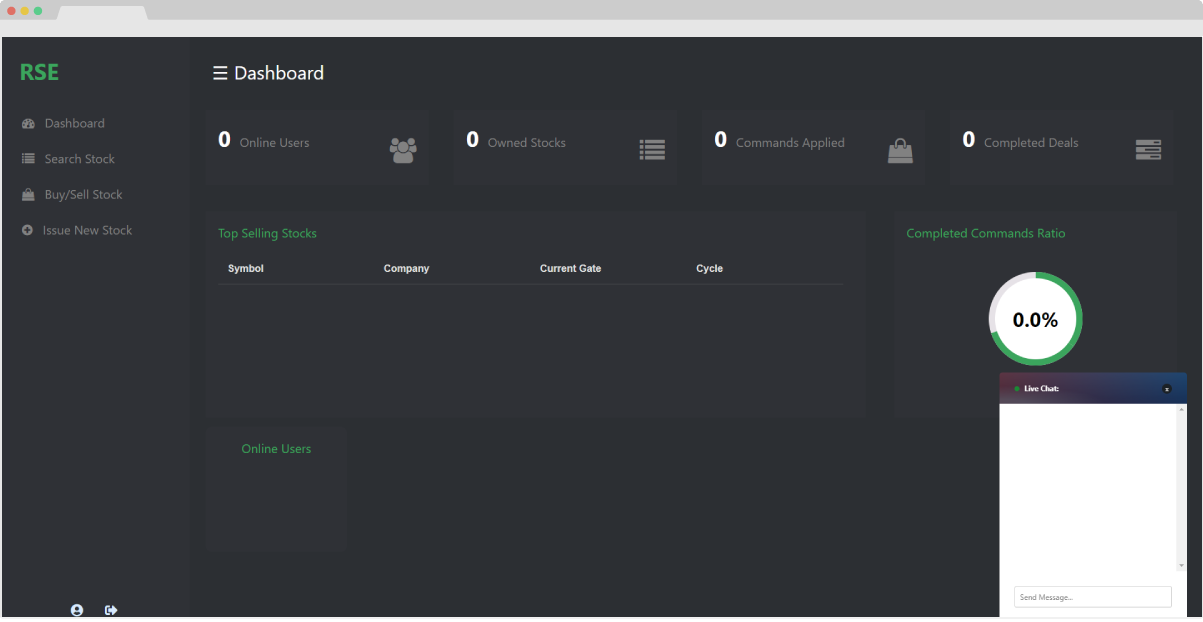Open Dashboard in the sidebar
The height and width of the screenshot is (622, 1203).
click(74, 123)
